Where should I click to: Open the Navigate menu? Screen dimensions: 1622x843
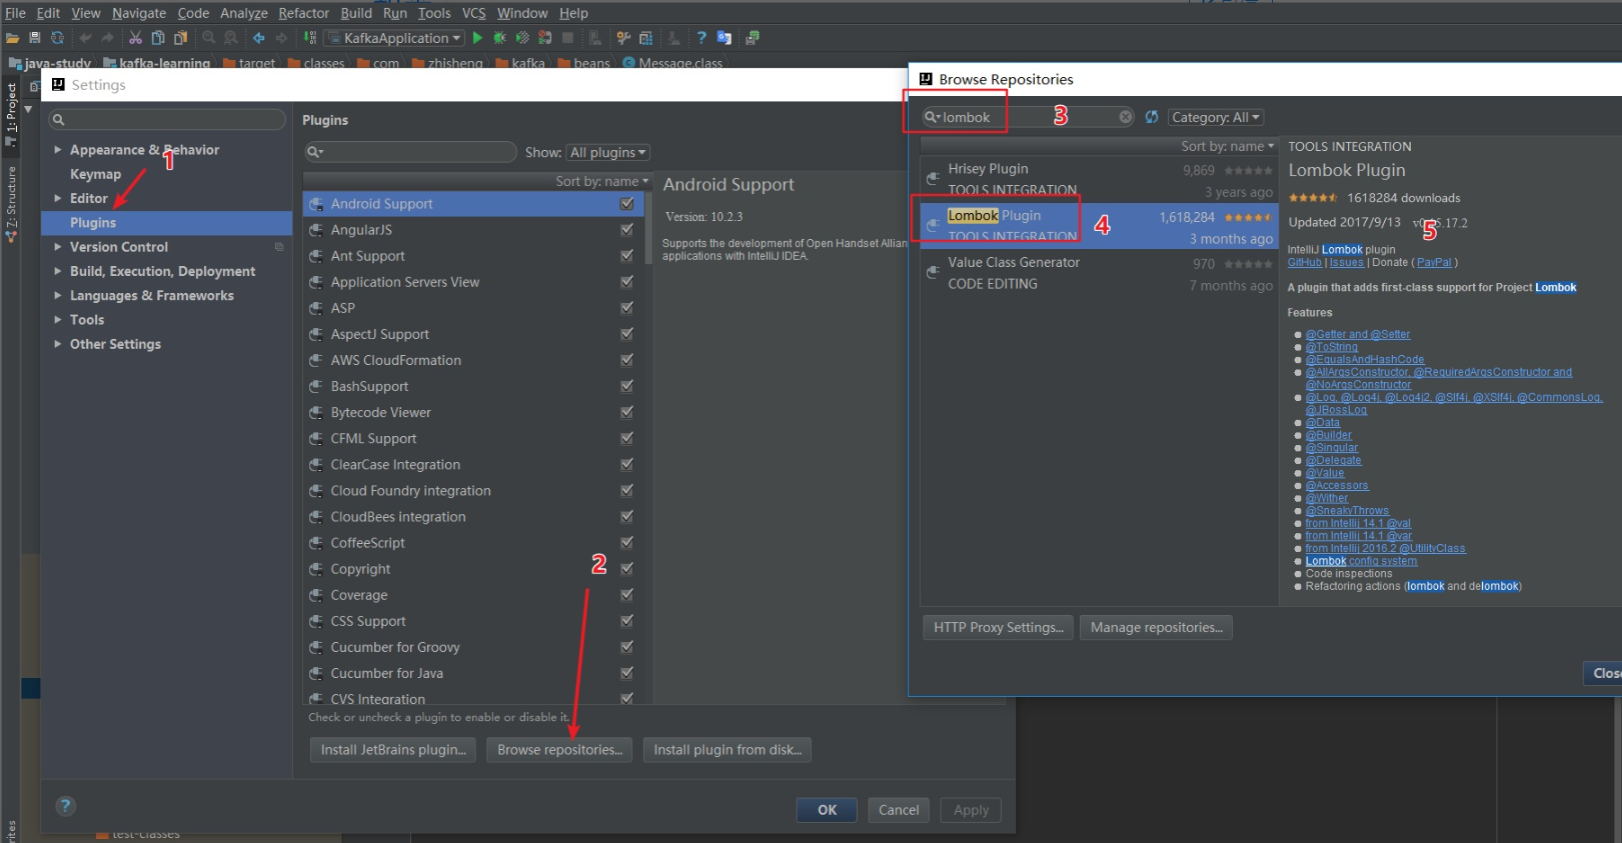point(139,13)
